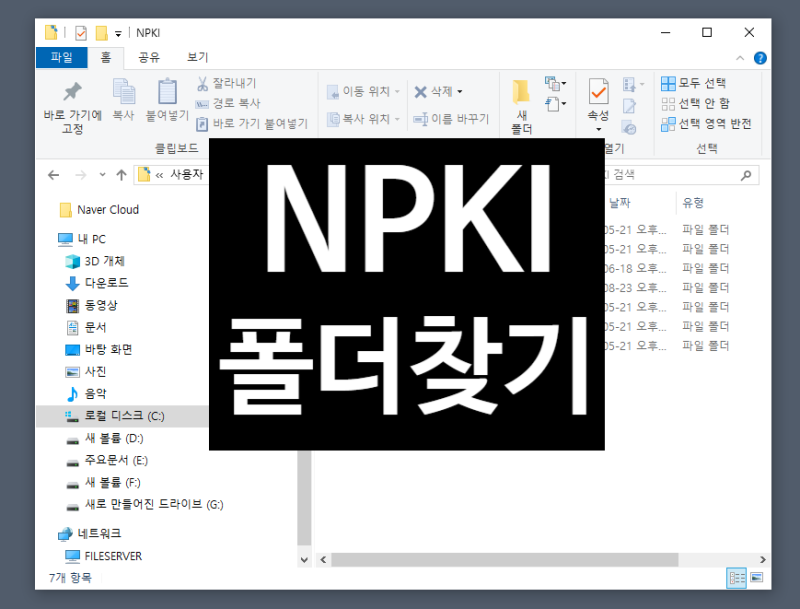The height and width of the screenshot is (609, 800).
Task: Click the edit icon below the open button
Action: 629,106
